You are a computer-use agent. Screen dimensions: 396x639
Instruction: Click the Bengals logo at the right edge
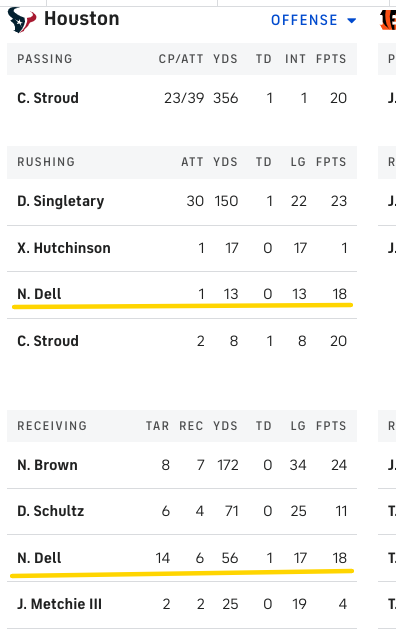coord(388,20)
